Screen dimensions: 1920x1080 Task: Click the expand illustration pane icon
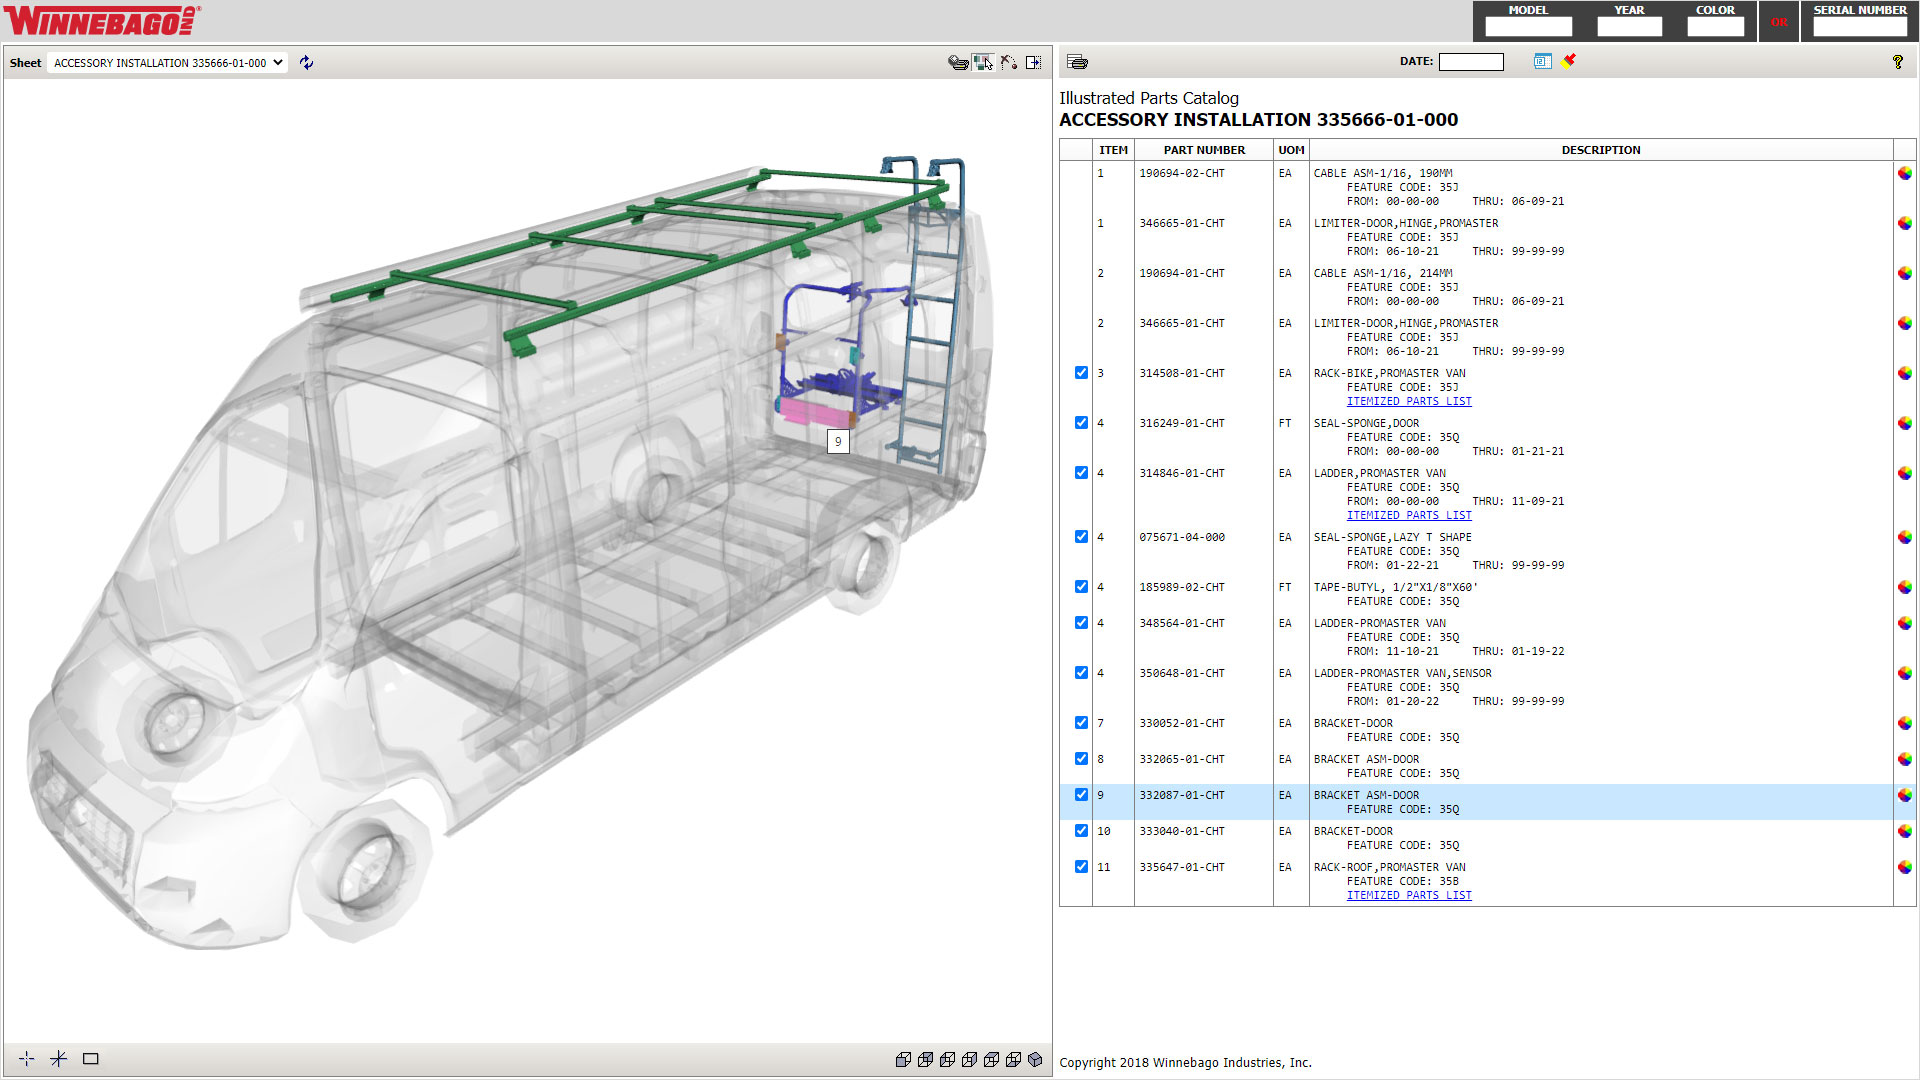tap(1033, 62)
